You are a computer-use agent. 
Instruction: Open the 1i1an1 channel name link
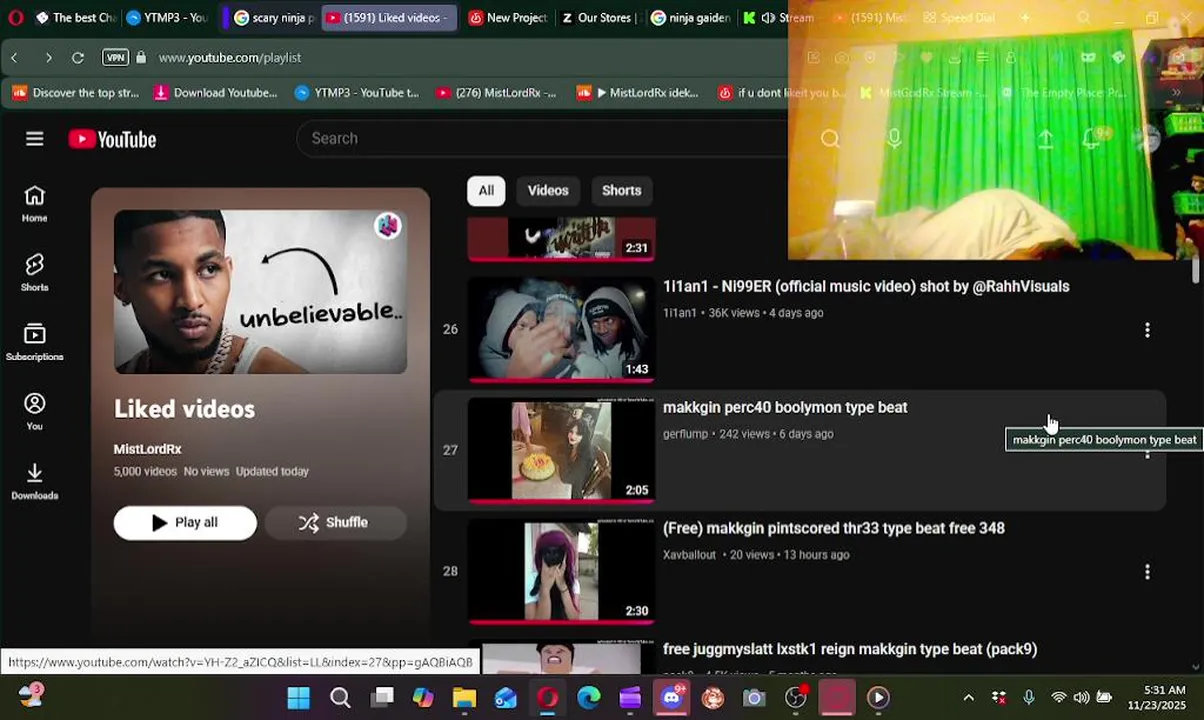click(x=680, y=313)
